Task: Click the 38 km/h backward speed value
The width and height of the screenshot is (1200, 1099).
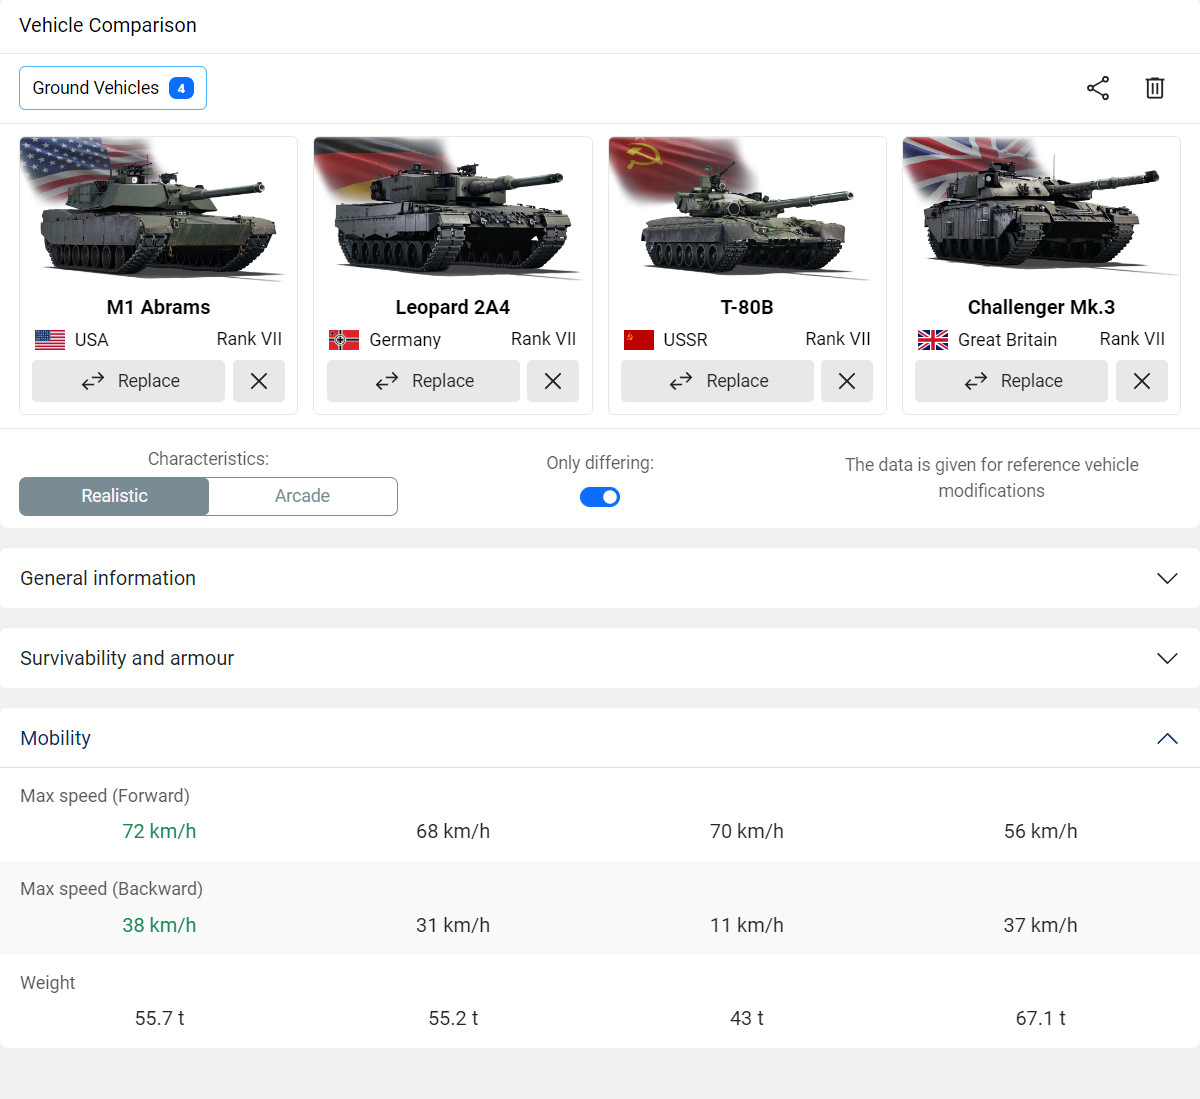Action: coord(159,925)
